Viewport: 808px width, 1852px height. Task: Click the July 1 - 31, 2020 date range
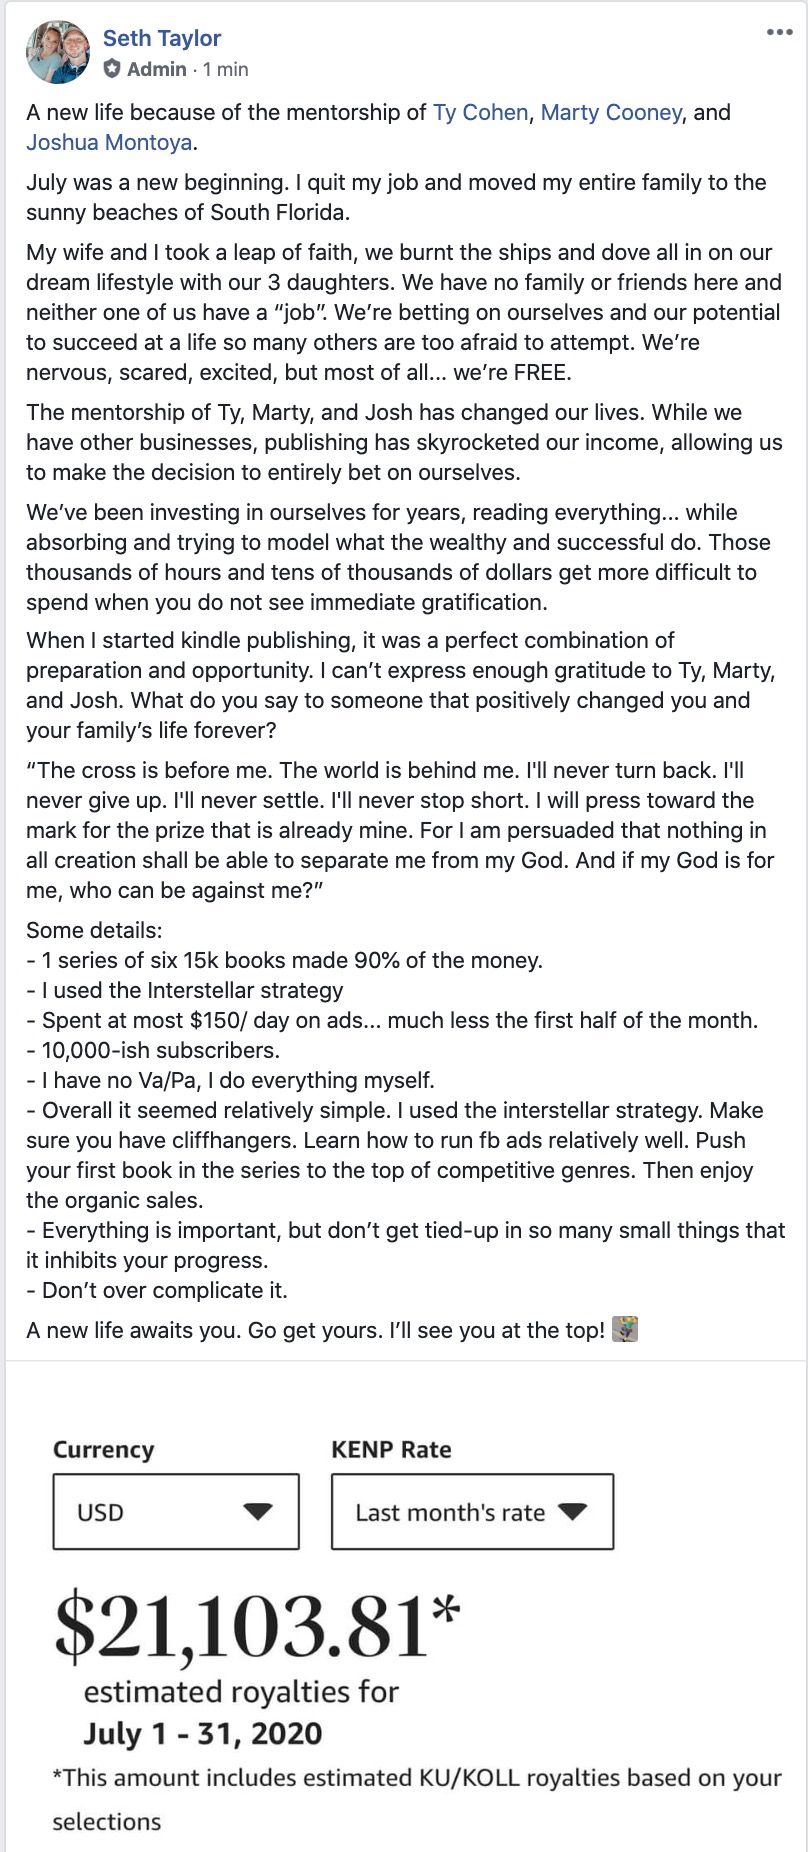pos(203,1733)
